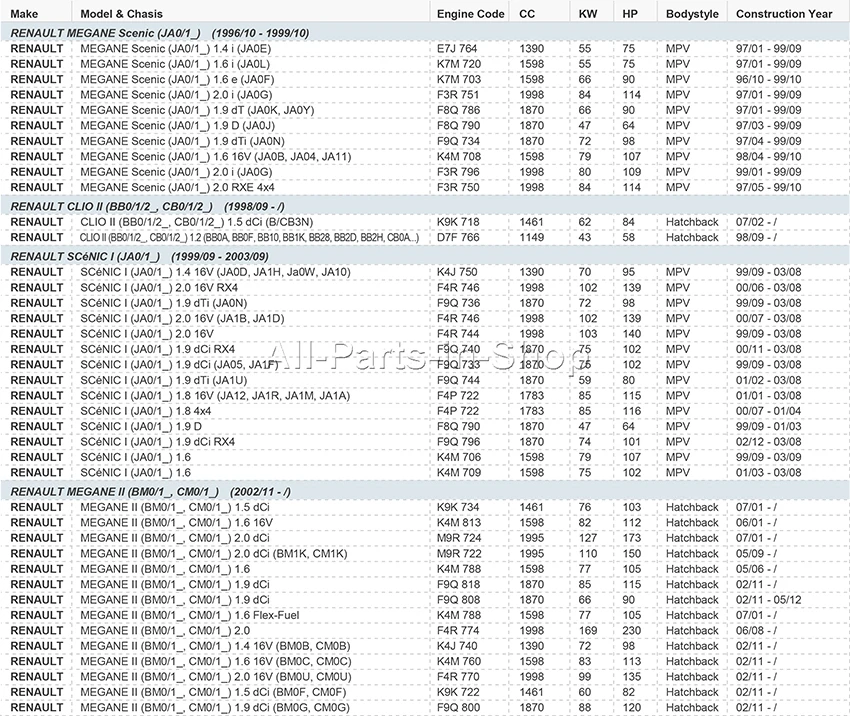Select the RENAULT MEGANE II (BM0/1_, CM0/1_) group heading
This screenshot has width=850, height=716.
[425, 492]
